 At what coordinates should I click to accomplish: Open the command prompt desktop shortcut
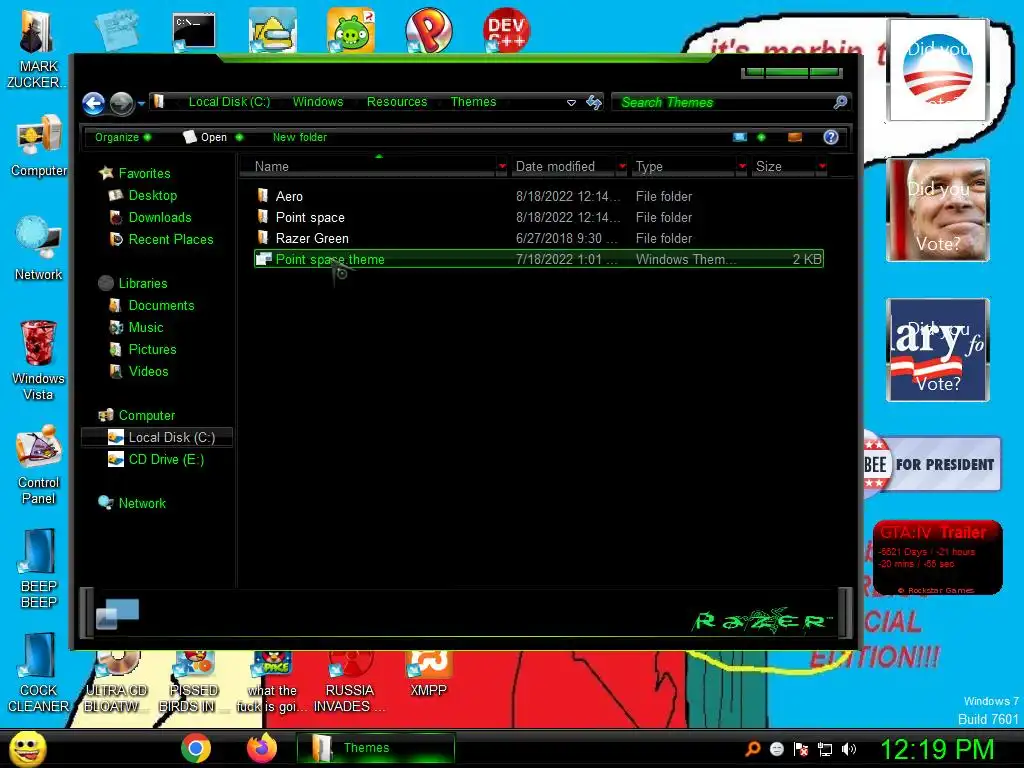click(x=194, y=31)
